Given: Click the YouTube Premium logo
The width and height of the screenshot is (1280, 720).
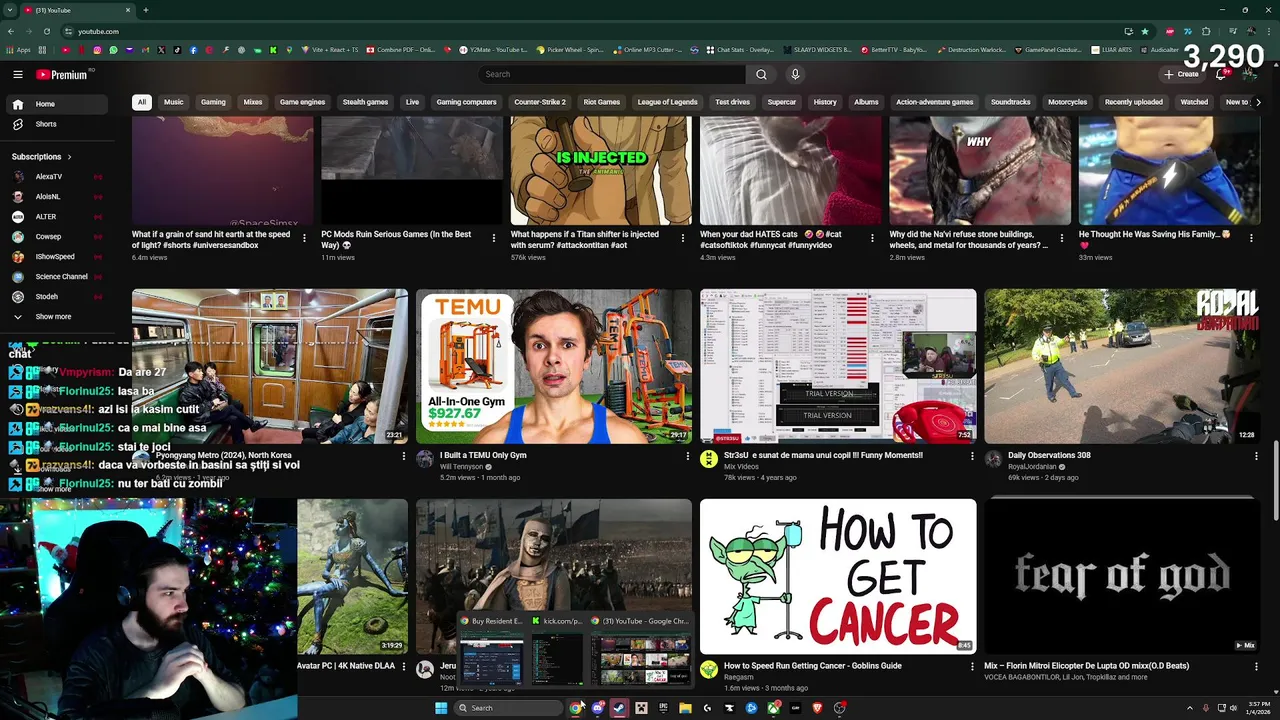Looking at the screenshot, I should (x=62, y=74).
